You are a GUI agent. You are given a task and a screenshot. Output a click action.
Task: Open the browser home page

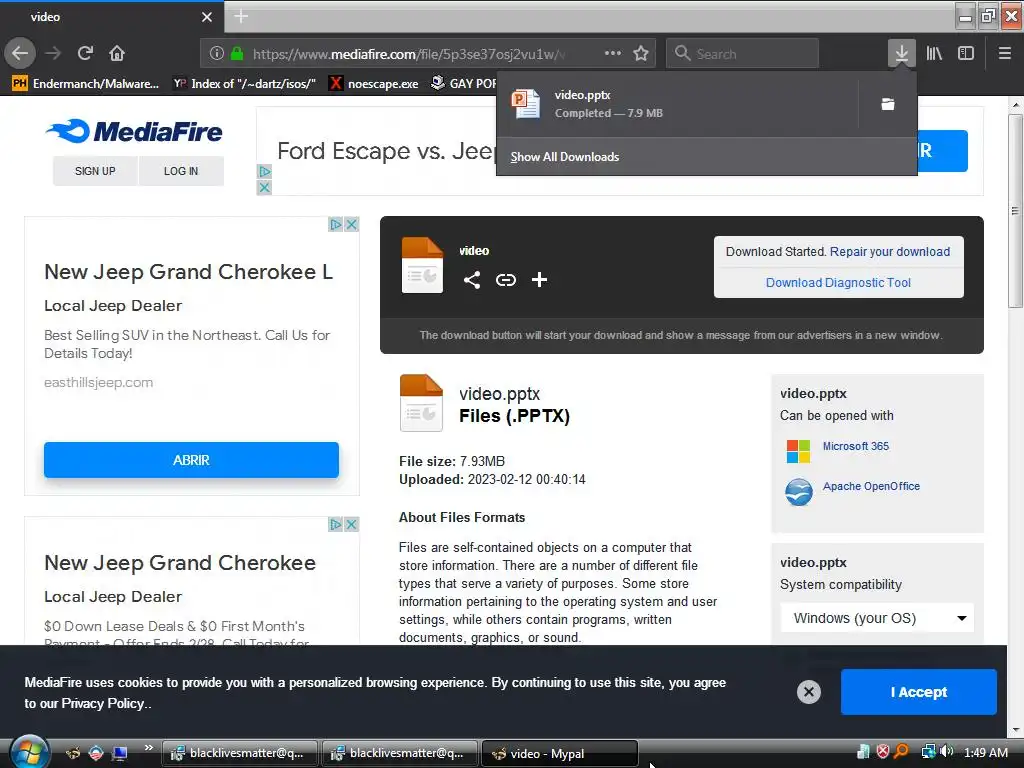point(117,53)
